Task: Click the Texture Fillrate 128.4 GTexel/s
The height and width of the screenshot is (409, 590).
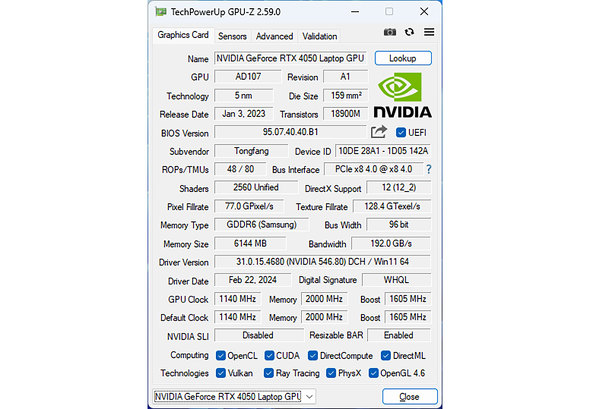Action: (392, 206)
